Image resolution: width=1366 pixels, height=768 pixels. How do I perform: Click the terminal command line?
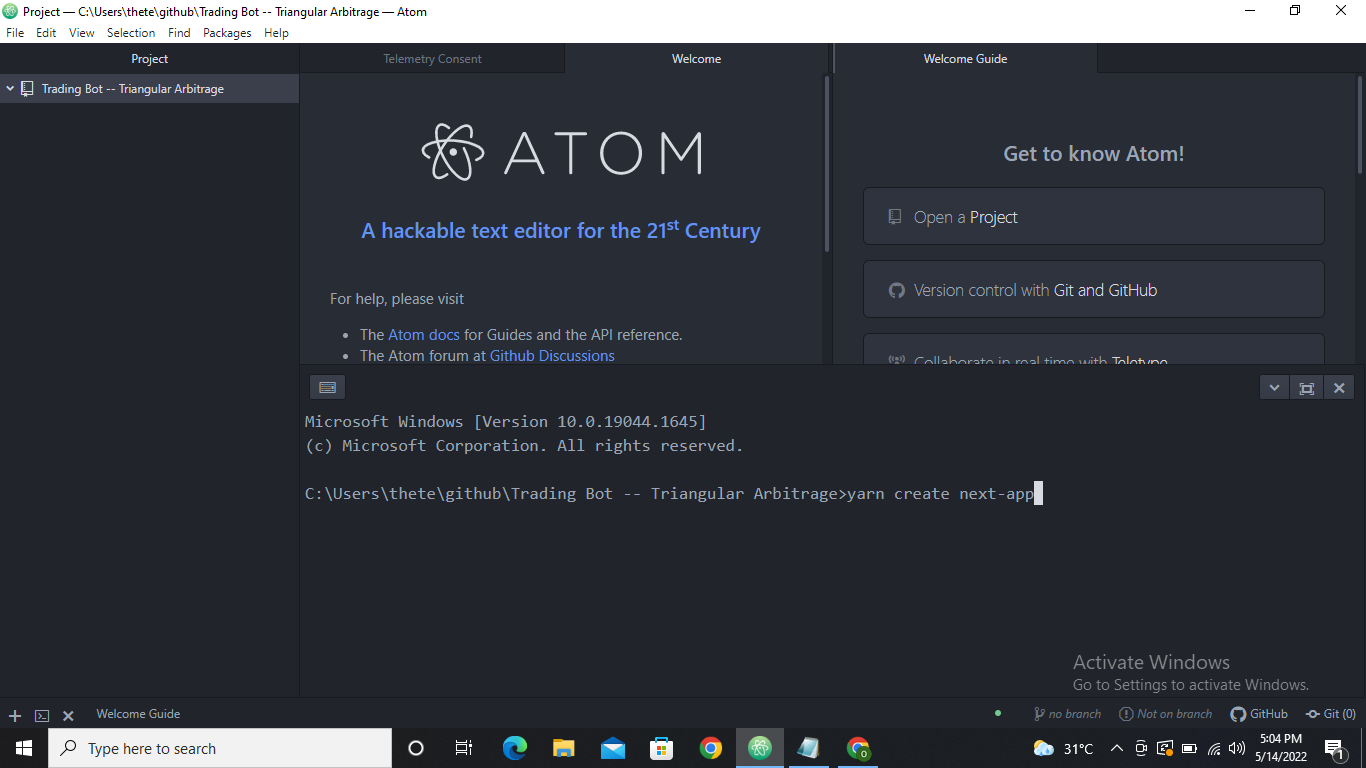(x=674, y=493)
